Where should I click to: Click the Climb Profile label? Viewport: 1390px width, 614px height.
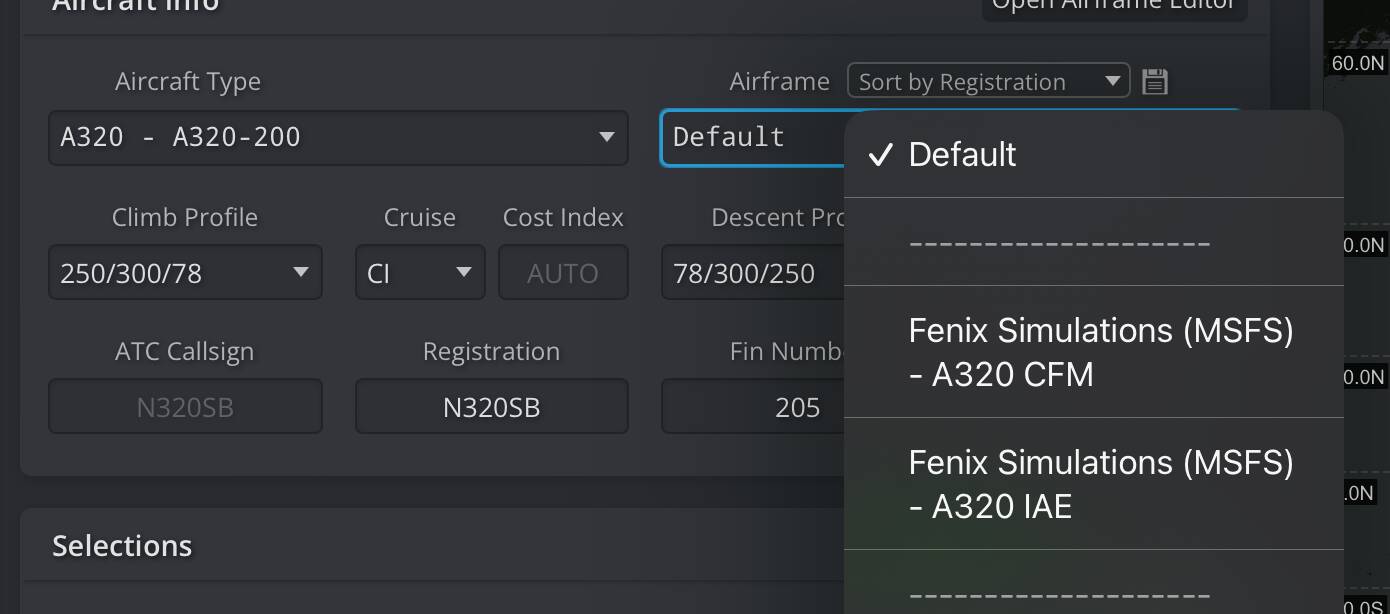pos(185,217)
